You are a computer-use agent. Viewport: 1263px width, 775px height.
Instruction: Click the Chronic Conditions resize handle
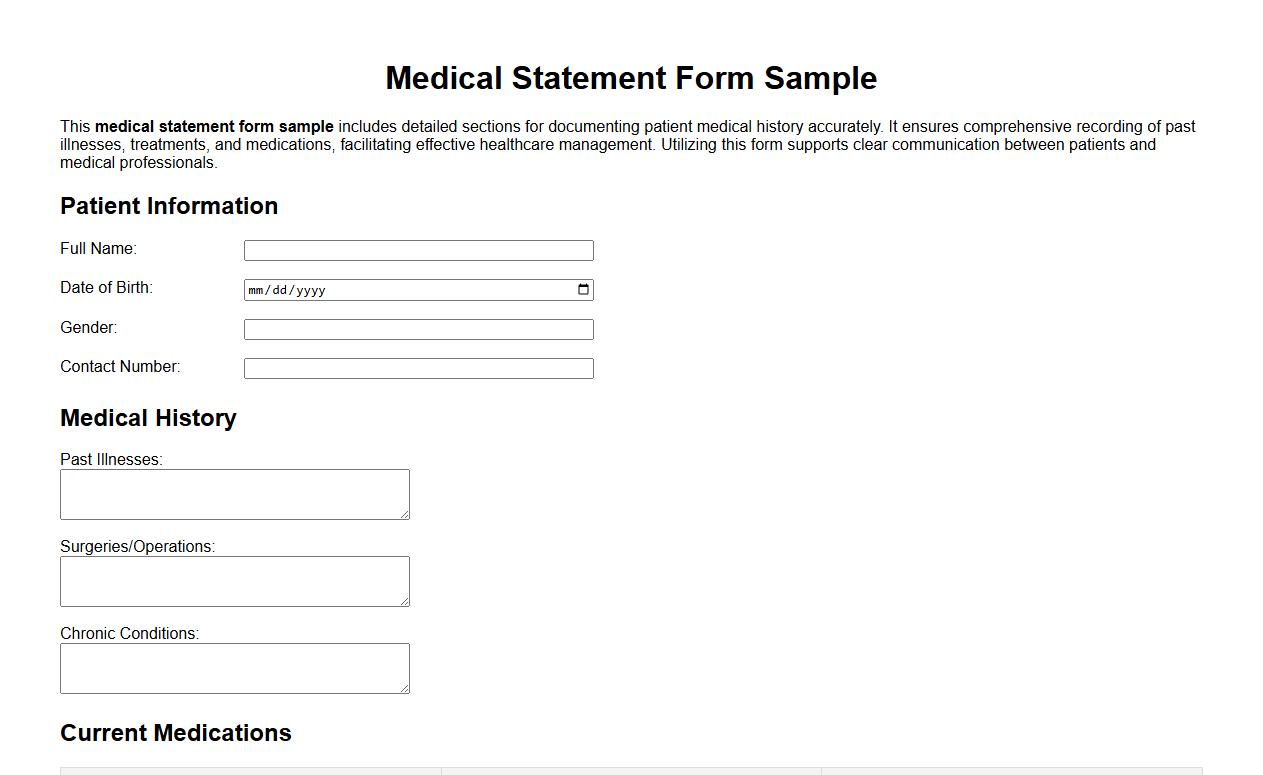[406, 690]
